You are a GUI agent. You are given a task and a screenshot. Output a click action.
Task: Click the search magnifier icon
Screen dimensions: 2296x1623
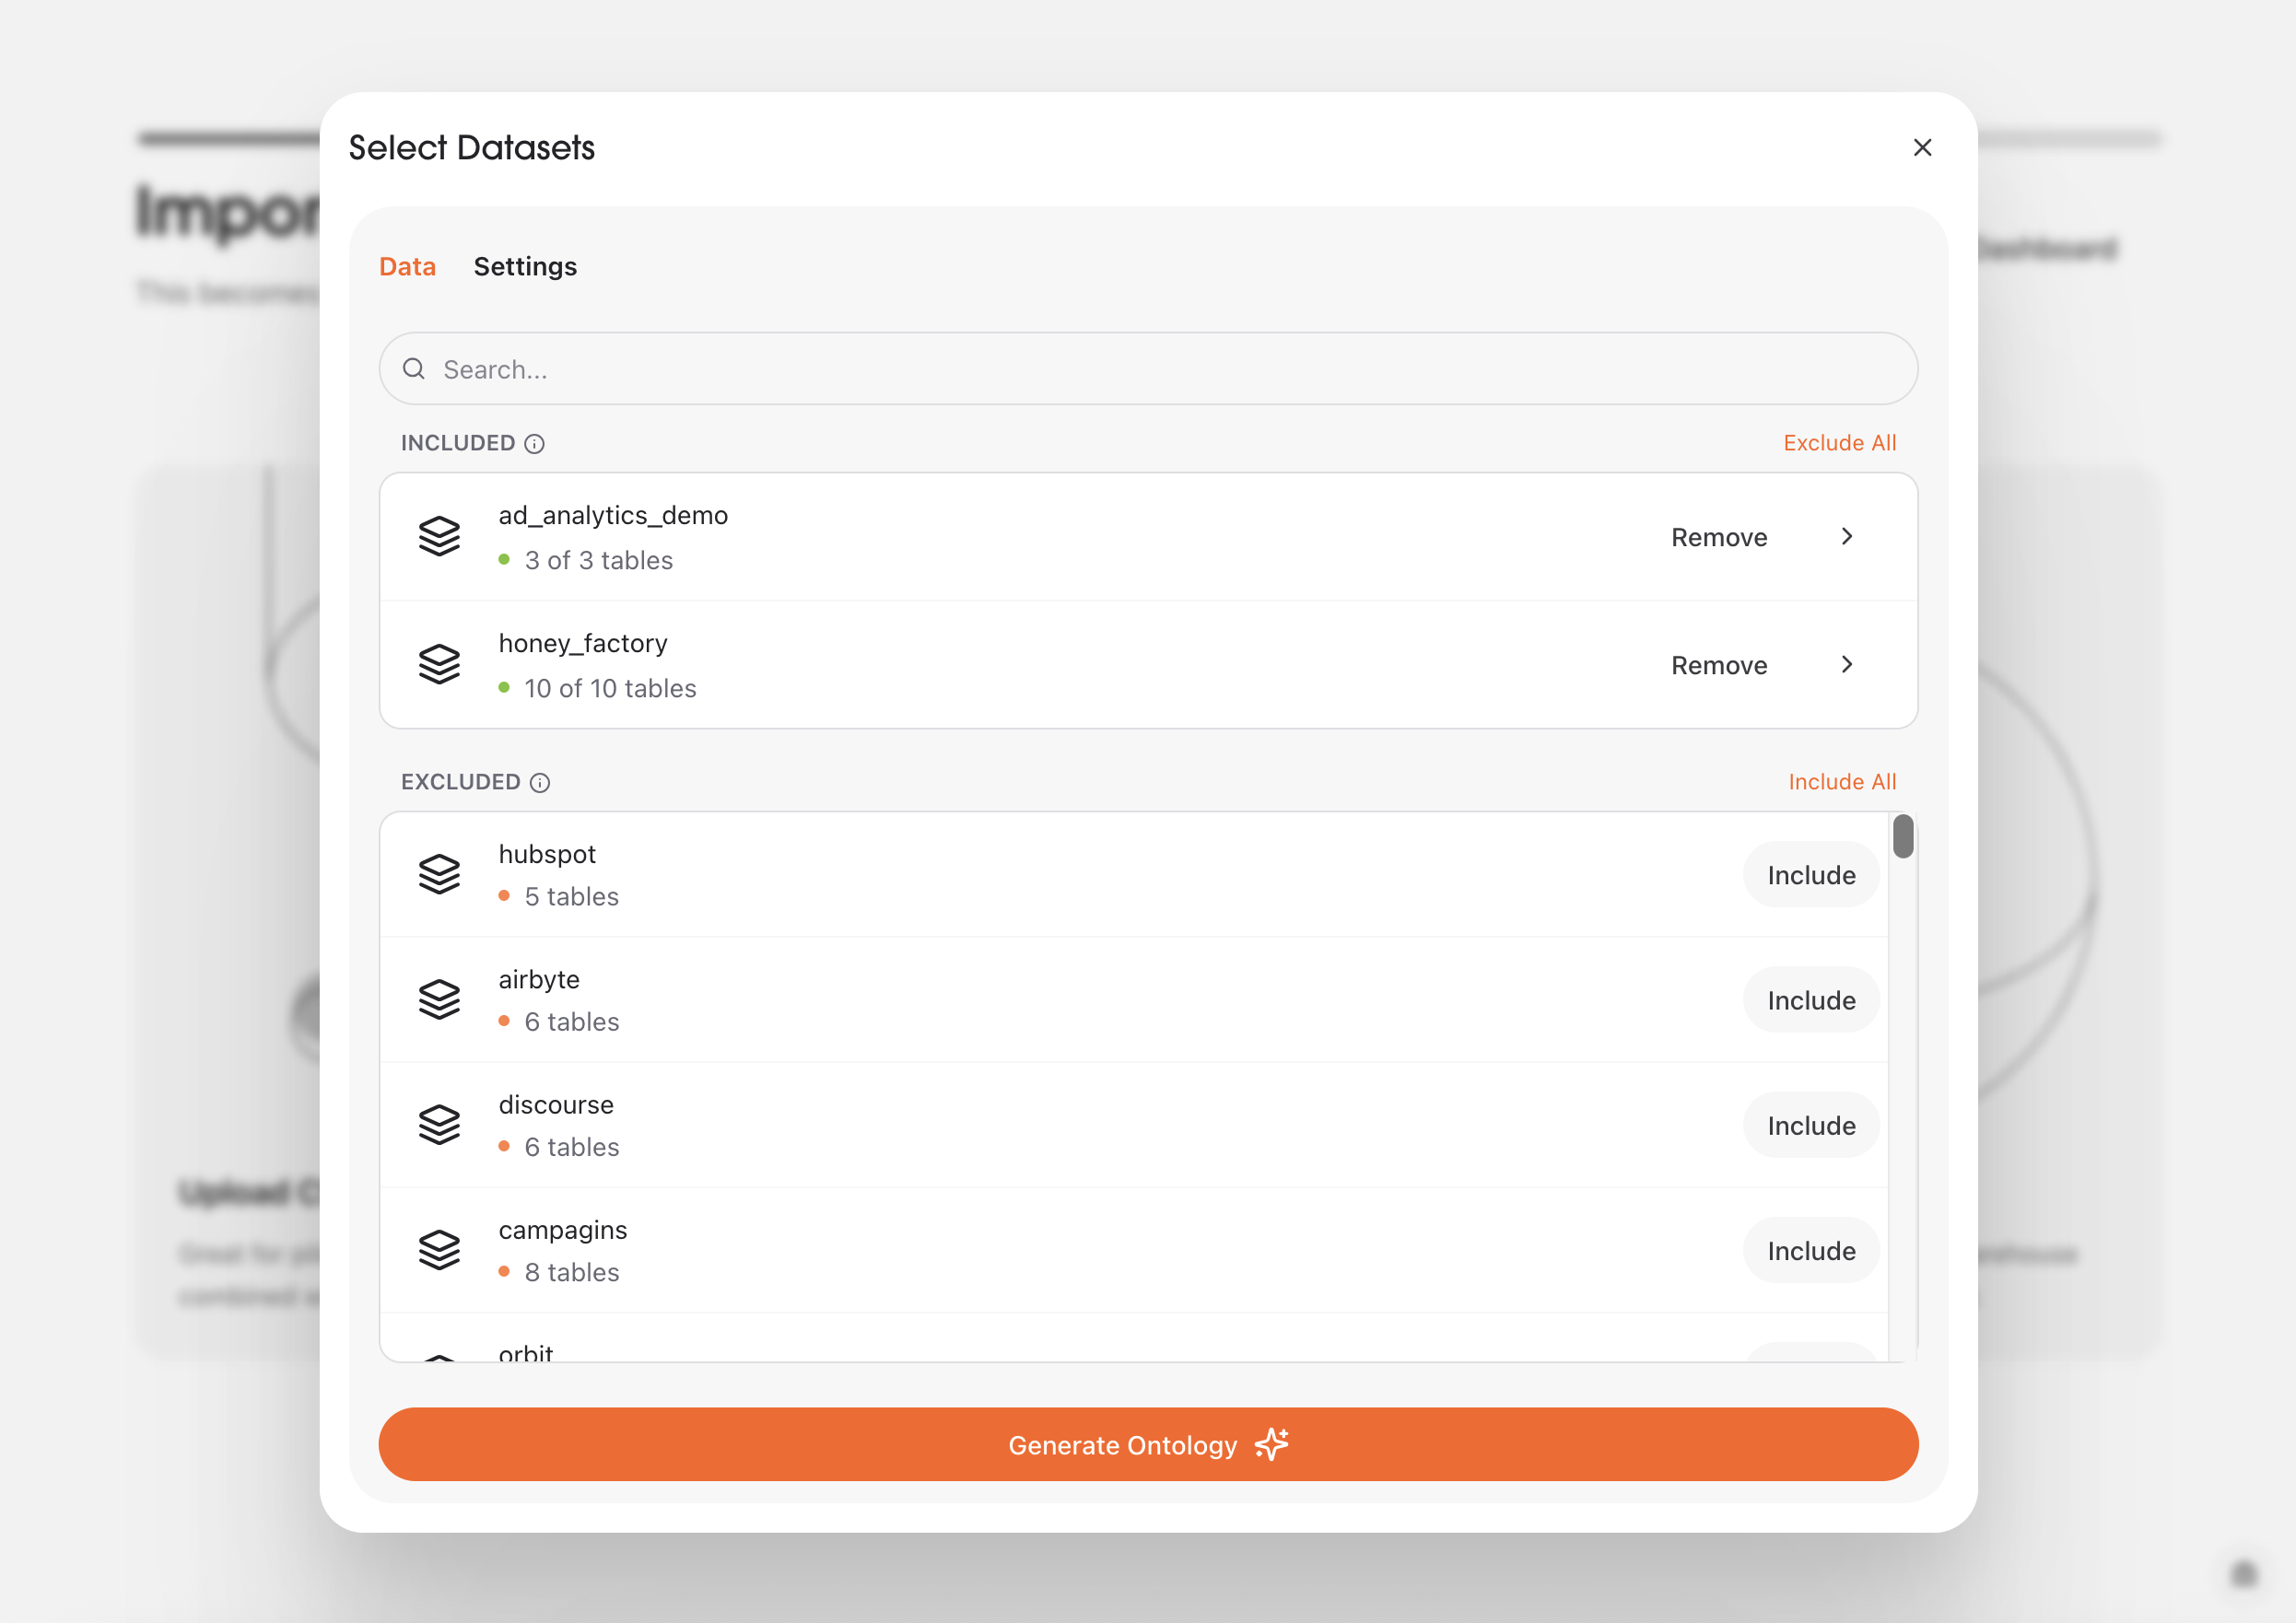click(414, 369)
